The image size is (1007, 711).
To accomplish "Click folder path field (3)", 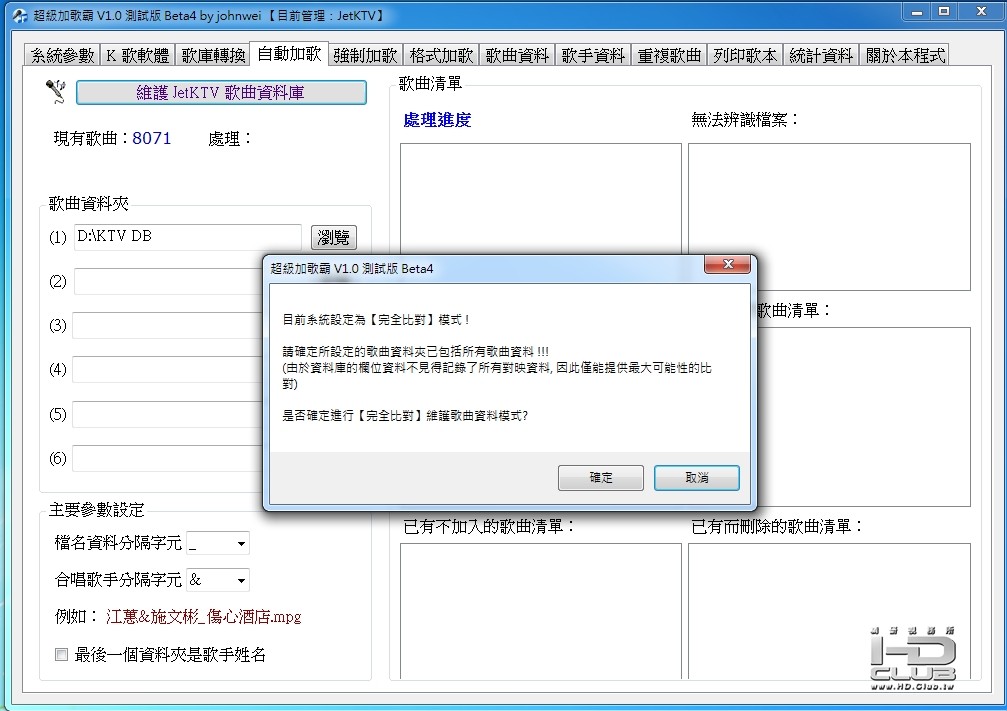I will (168, 325).
